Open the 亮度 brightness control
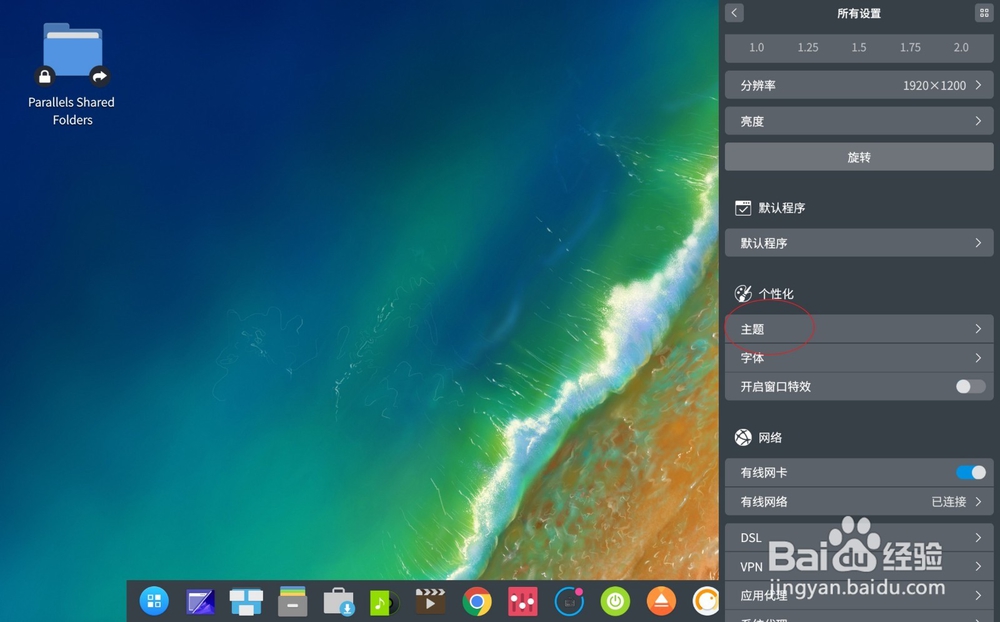 pyautogui.click(x=858, y=120)
